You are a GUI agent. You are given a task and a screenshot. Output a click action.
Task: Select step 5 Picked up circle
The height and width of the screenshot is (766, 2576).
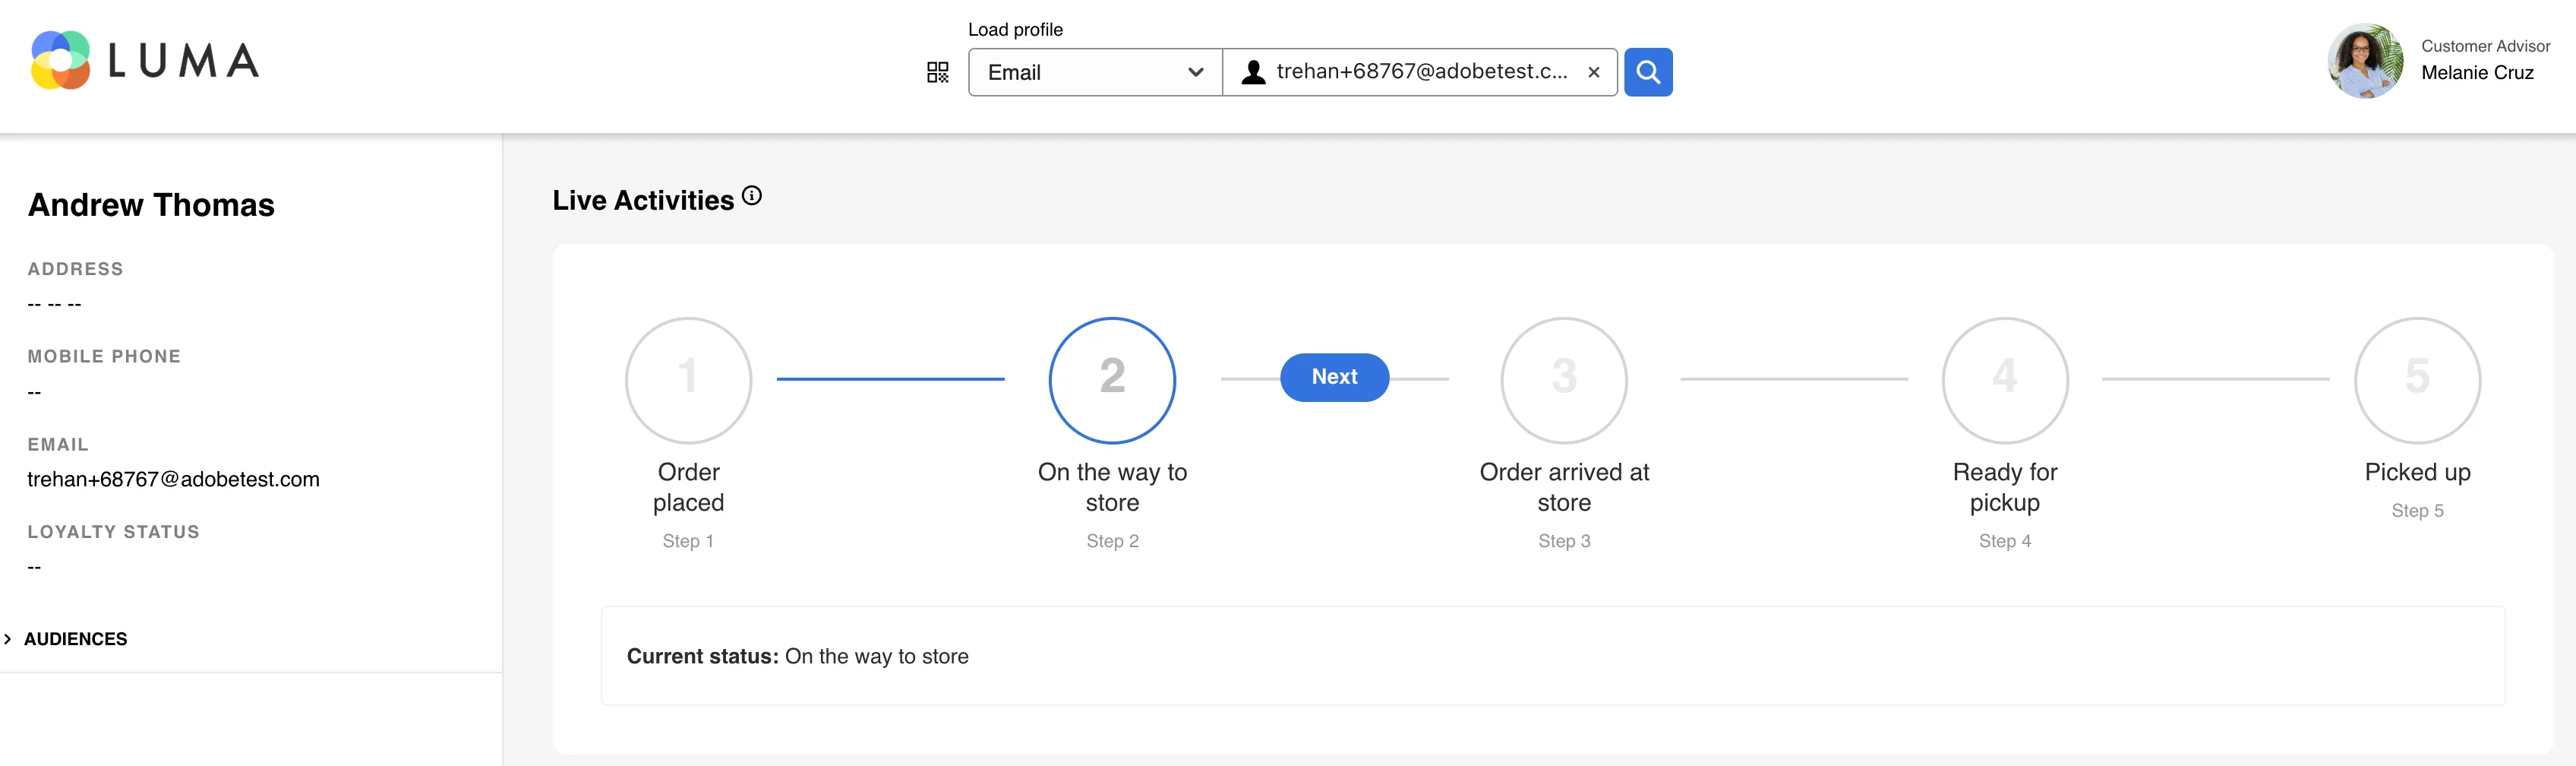(2417, 380)
